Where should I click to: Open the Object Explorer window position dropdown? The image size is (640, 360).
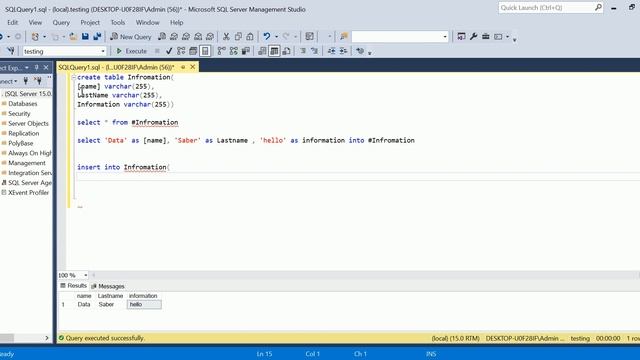(x=27, y=67)
